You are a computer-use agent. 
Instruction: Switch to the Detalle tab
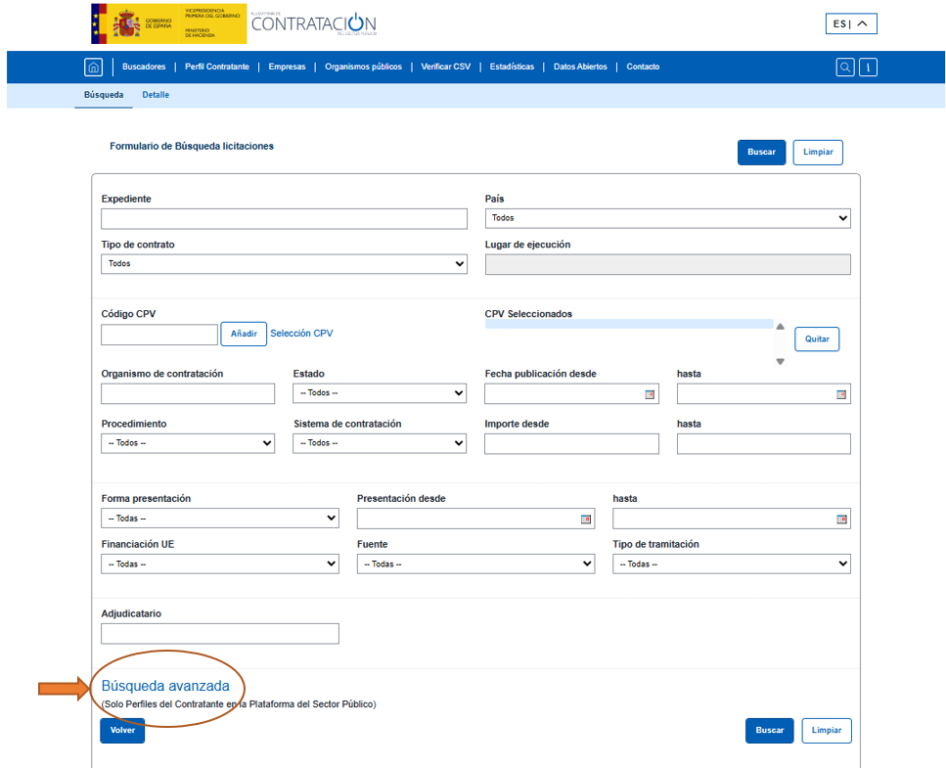point(155,95)
